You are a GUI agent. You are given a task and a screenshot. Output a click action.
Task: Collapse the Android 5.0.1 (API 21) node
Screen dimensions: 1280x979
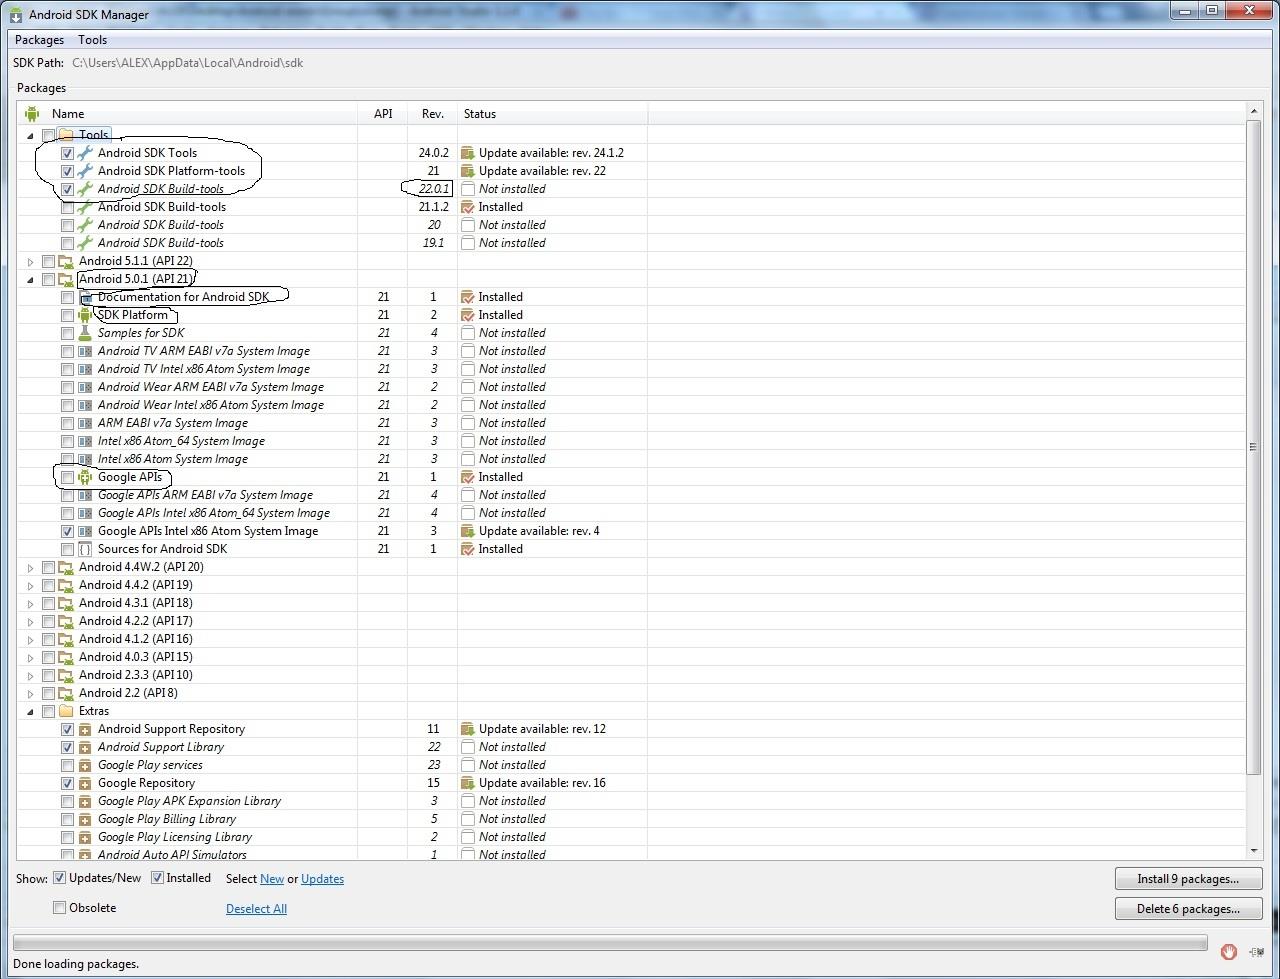(30, 279)
